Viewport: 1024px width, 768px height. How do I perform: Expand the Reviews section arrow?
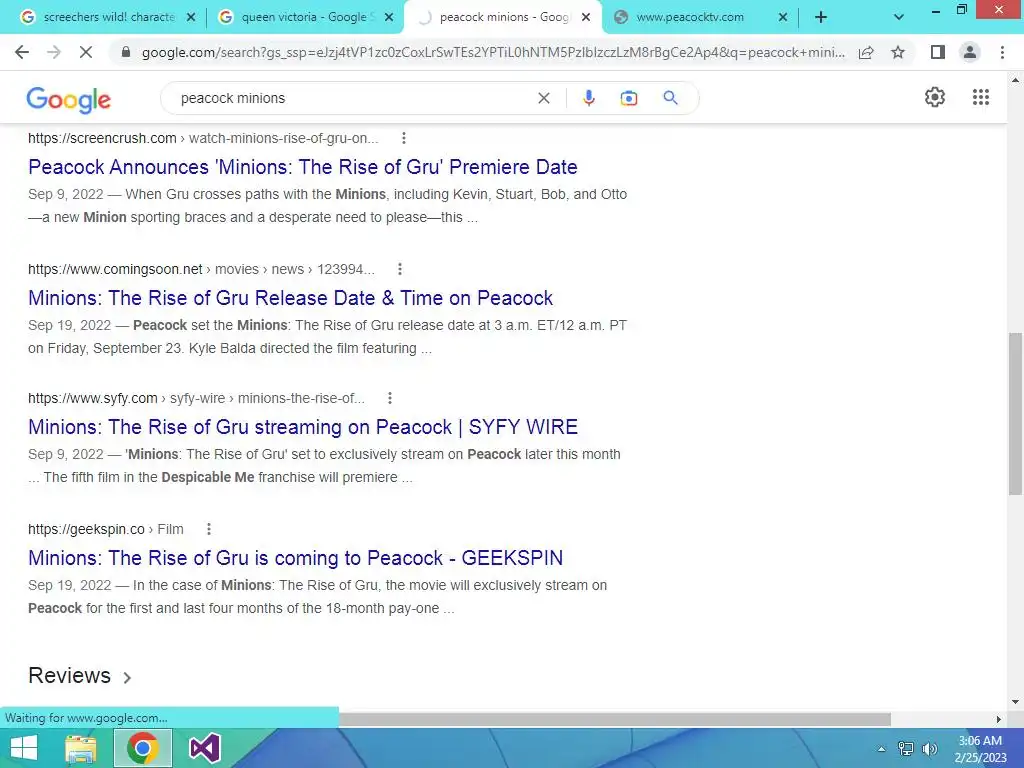[x=127, y=678]
